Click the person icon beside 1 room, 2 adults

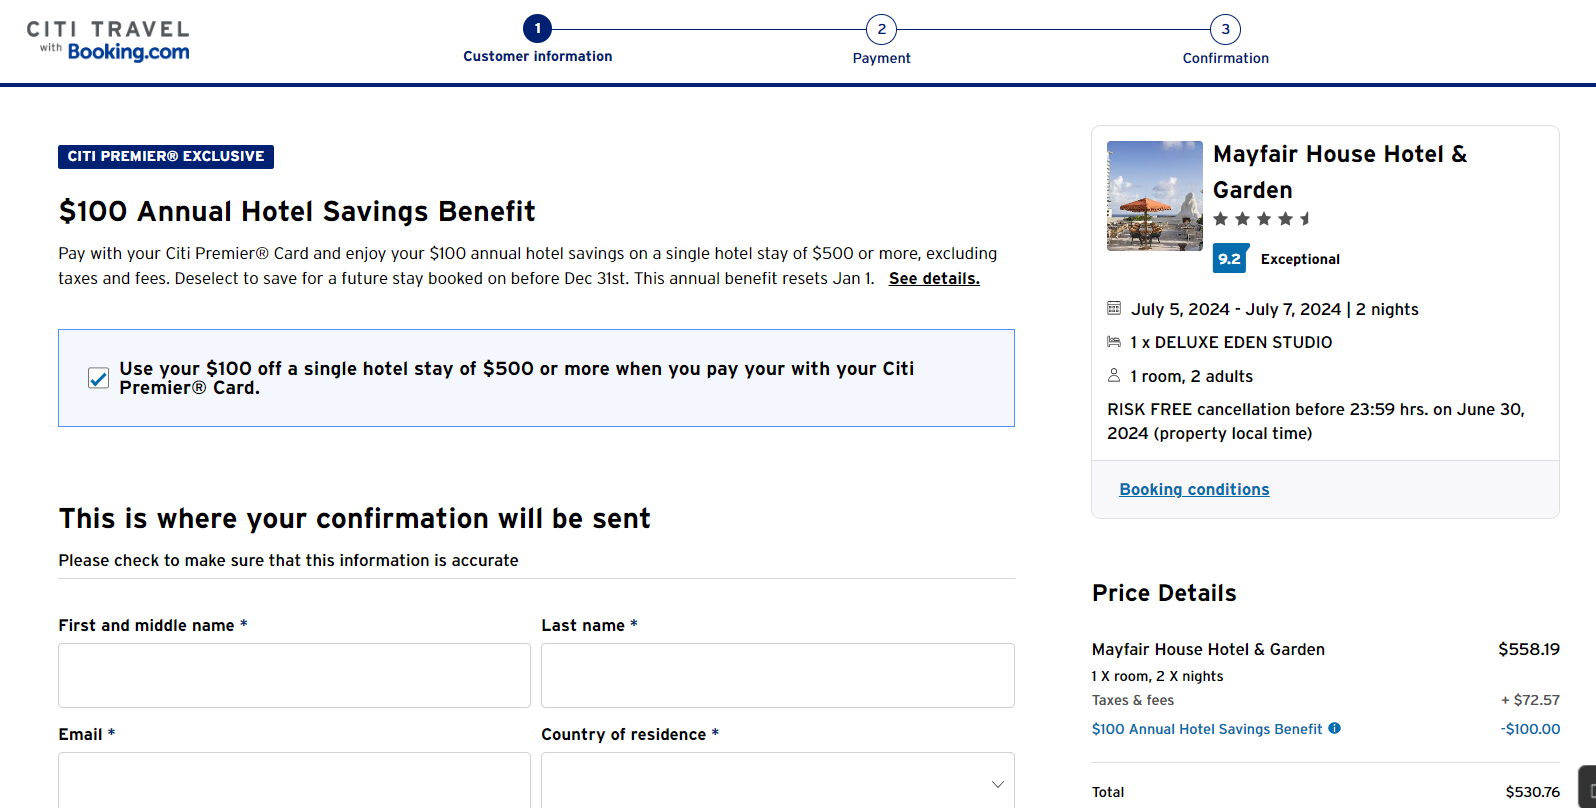point(1114,375)
